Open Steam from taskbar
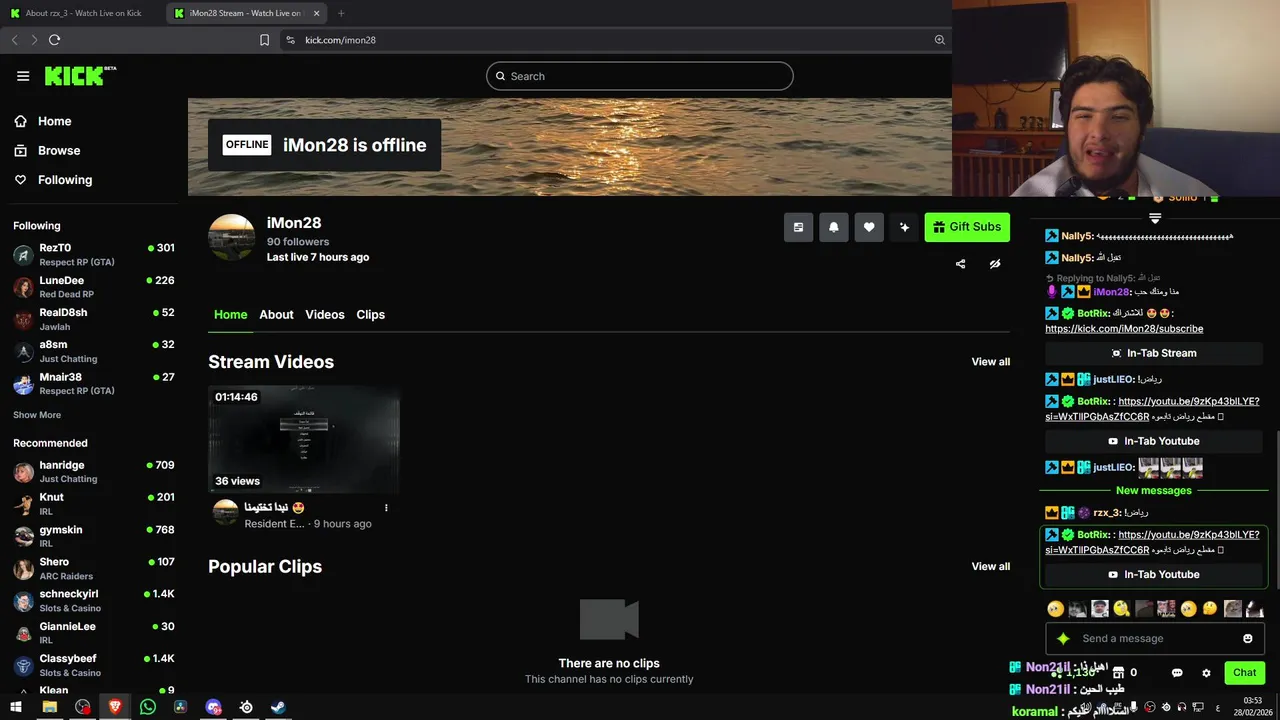The width and height of the screenshot is (1280, 720). pos(278,707)
